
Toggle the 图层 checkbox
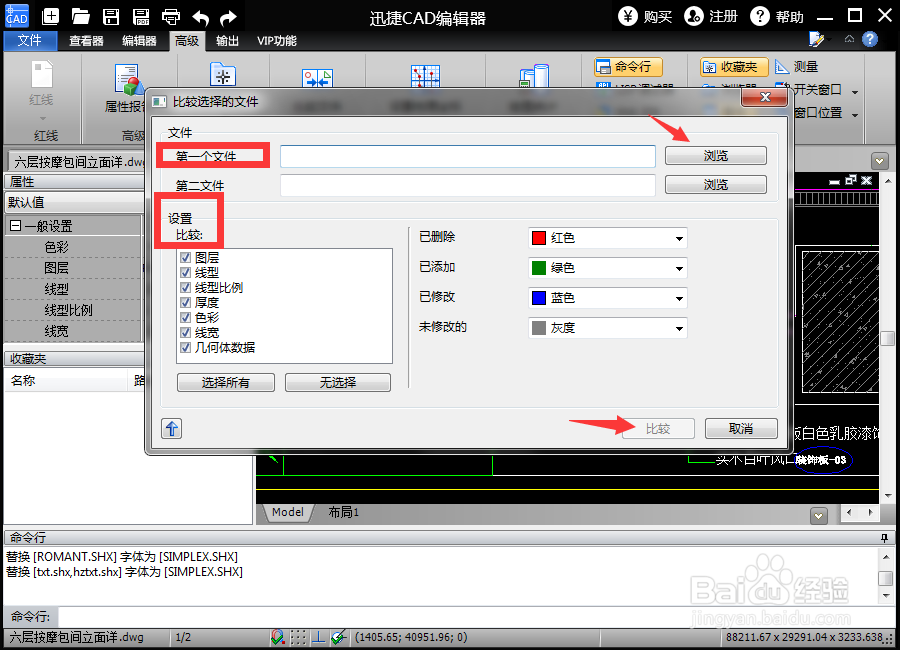(185, 257)
